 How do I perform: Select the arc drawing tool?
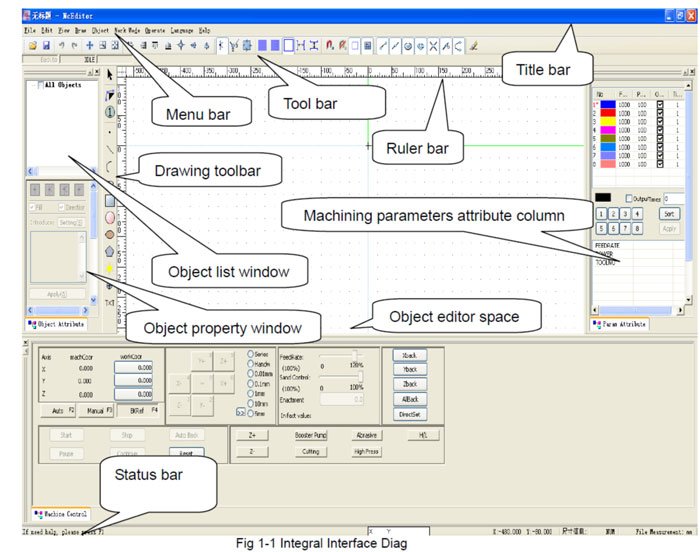pyautogui.click(x=109, y=167)
